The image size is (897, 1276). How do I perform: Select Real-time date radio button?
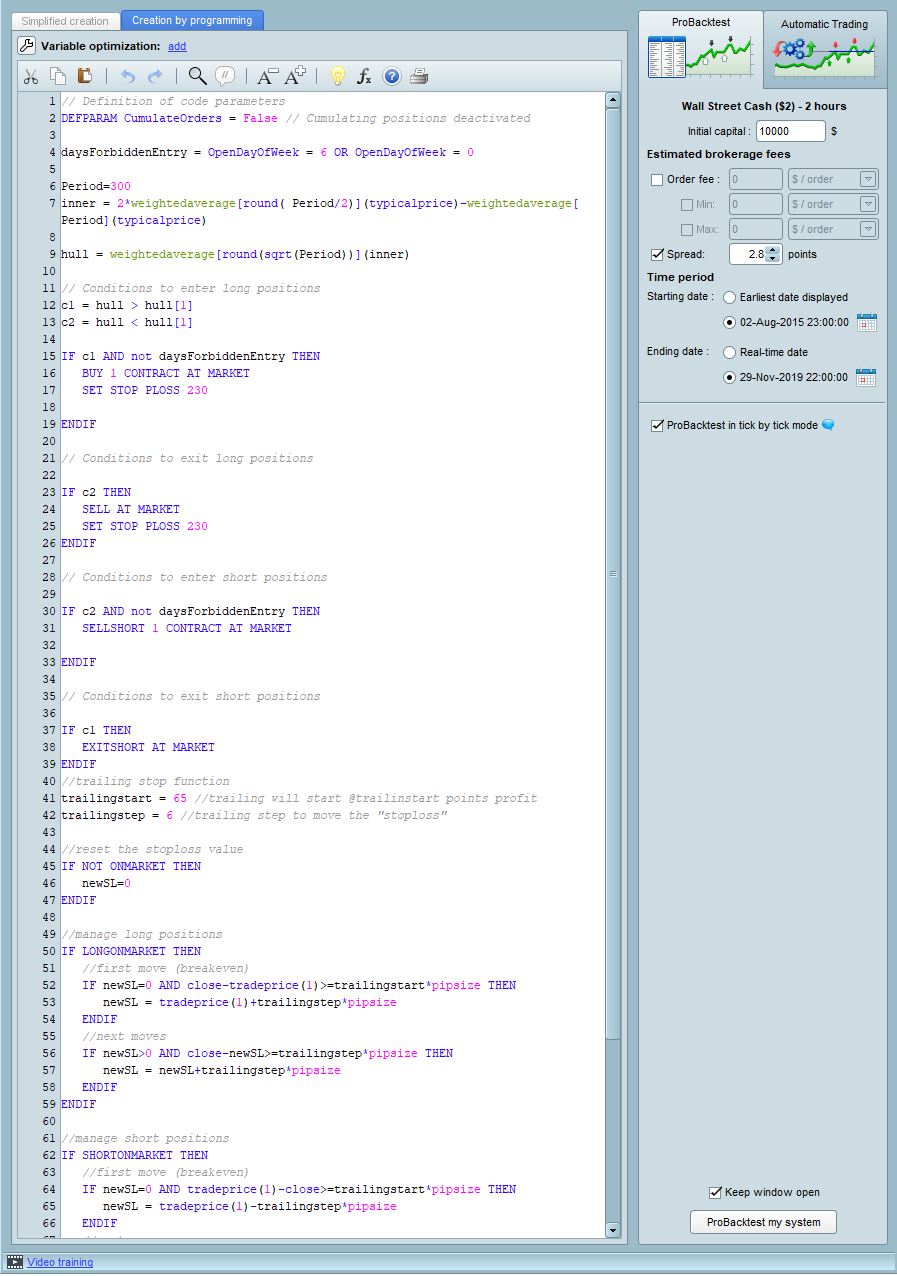(x=730, y=352)
